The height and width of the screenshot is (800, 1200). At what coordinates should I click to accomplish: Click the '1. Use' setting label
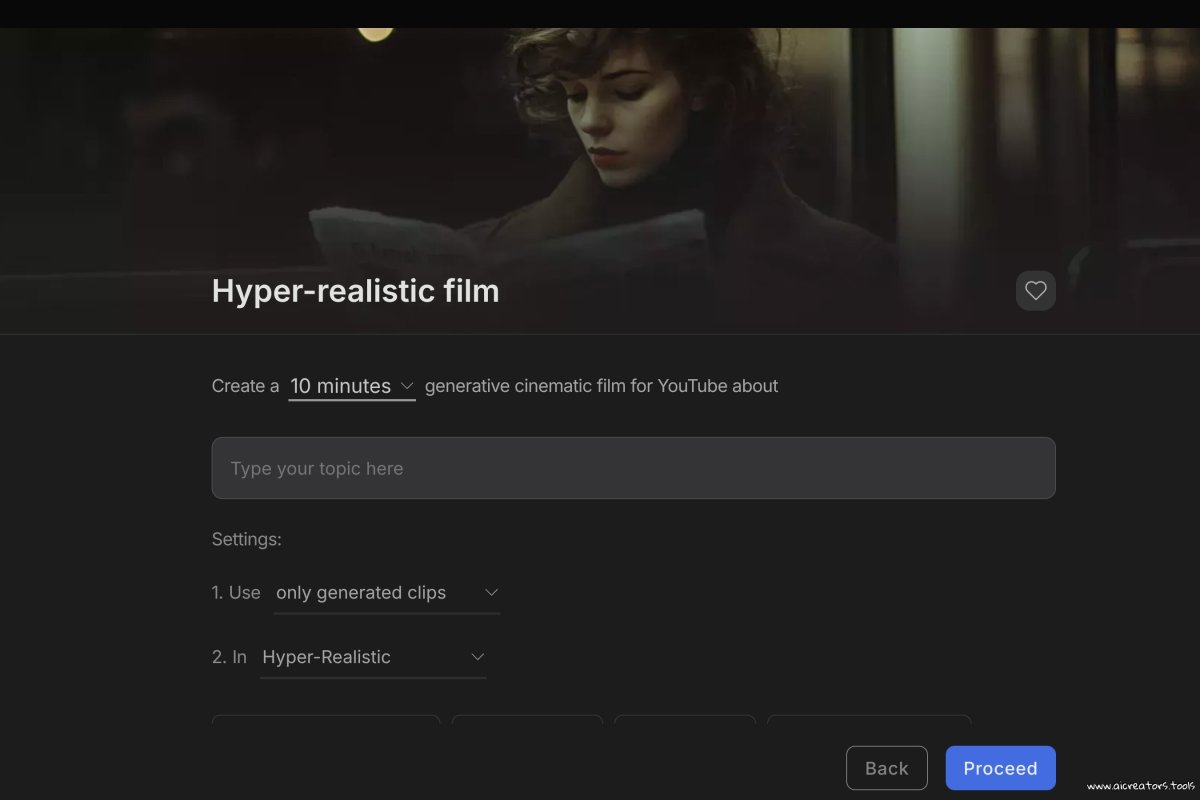point(236,592)
